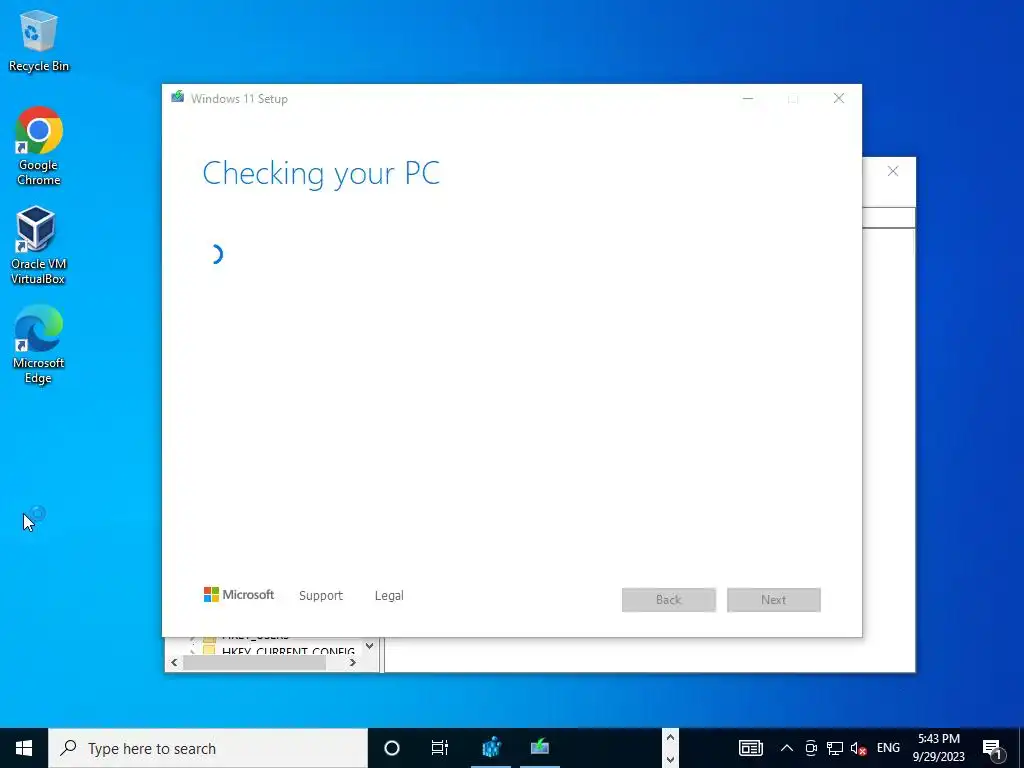Change the ENG input language
The width and height of the screenshot is (1024, 768).
888,748
